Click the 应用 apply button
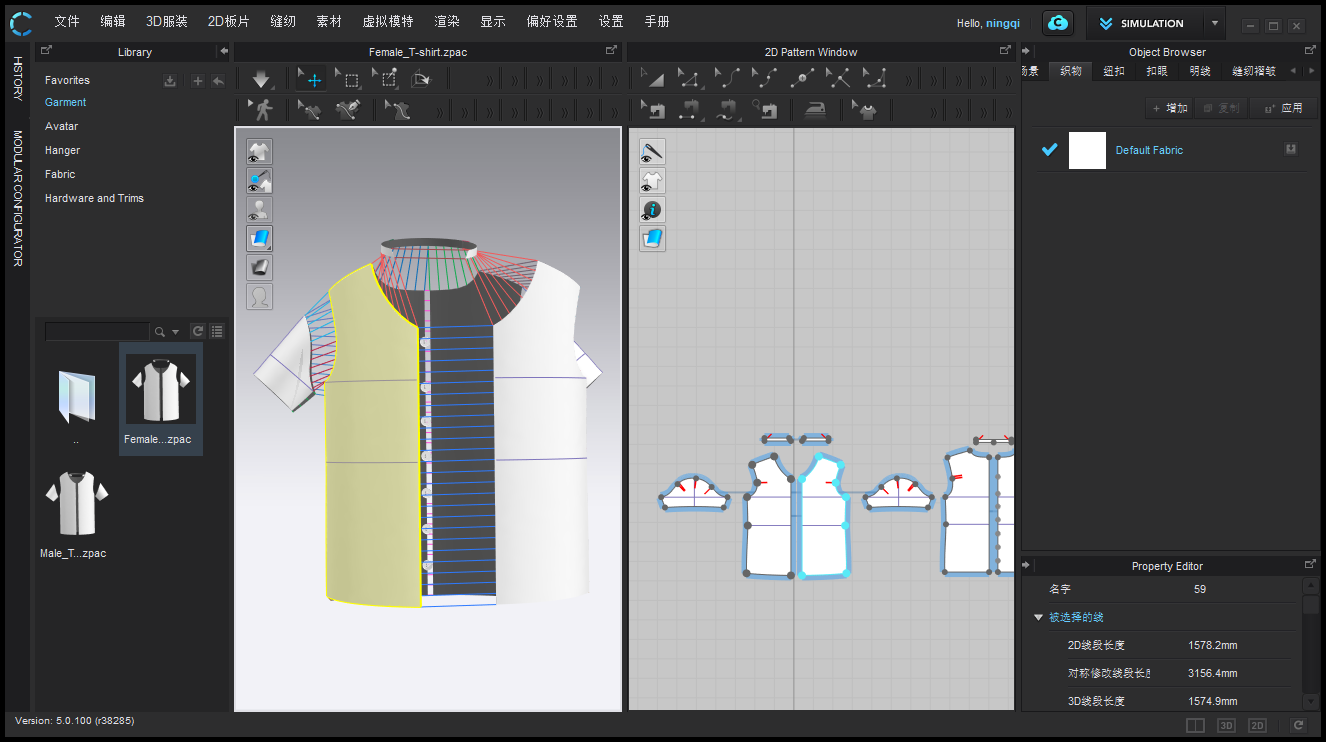Image resolution: width=1326 pixels, height=742 pixels. tap(1283, 108)
